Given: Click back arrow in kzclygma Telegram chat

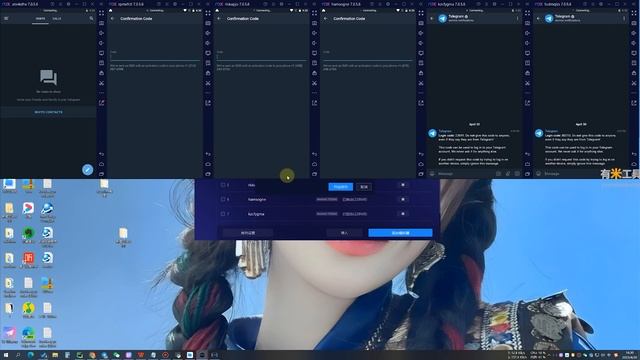Looking at the screenshot, I should tap(432, 18).
